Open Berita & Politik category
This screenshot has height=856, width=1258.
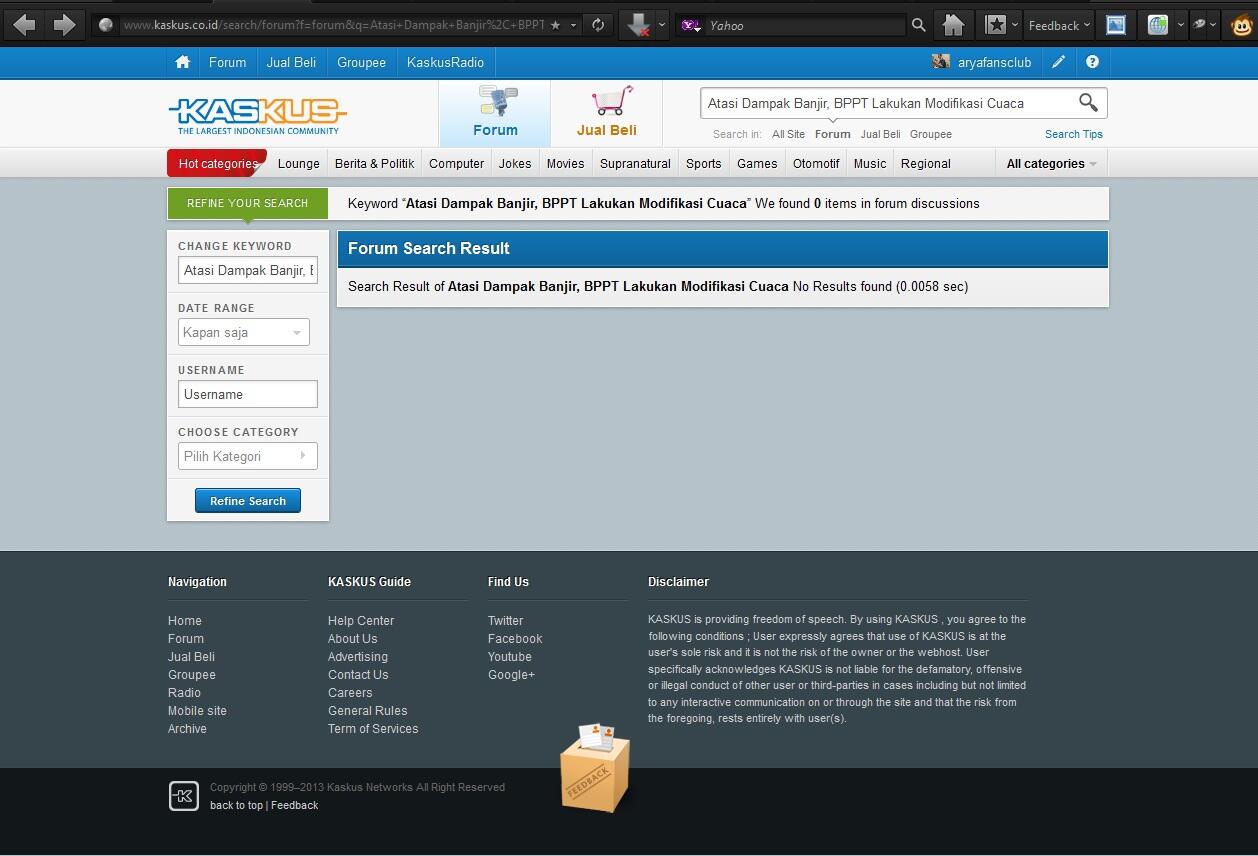tap(374, 164)
